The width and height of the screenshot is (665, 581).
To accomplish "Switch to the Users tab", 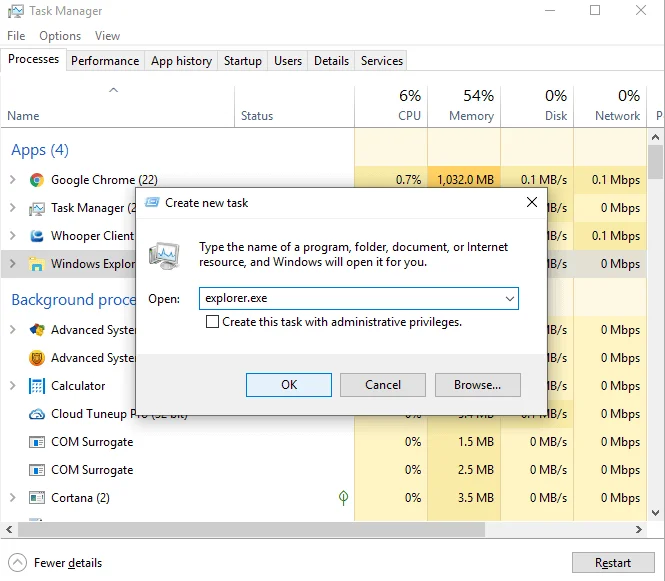I will click(x=288, y=61).
